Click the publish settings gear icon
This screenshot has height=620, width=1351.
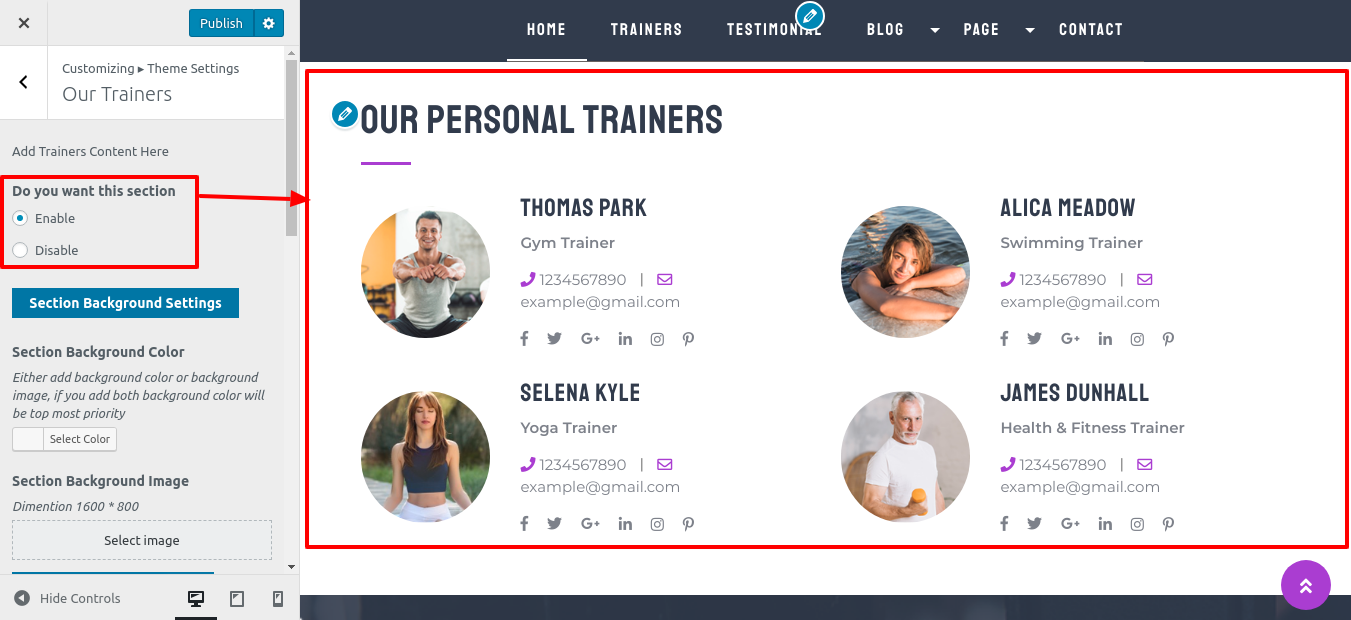[x=269, y=23]
